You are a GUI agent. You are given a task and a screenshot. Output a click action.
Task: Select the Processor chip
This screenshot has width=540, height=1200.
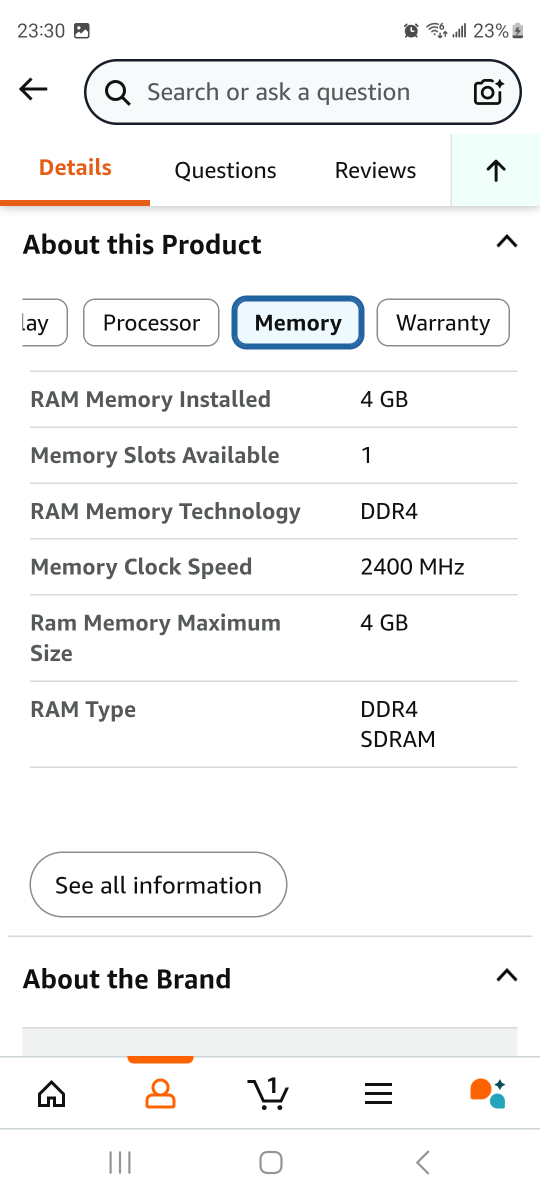[x=151, y=323]
